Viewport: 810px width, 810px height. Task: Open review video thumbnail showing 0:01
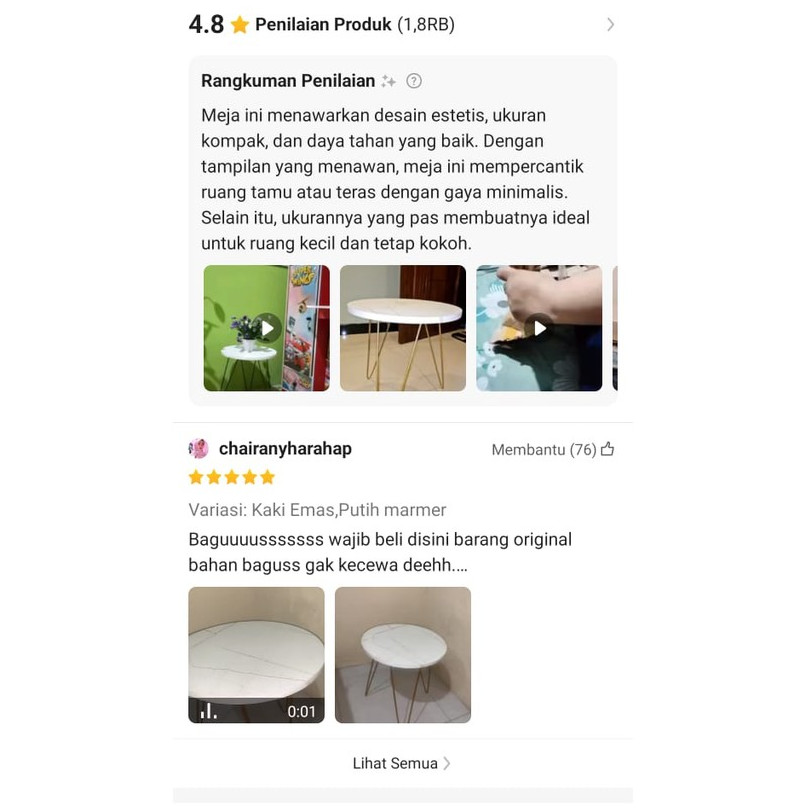[256, 655]
